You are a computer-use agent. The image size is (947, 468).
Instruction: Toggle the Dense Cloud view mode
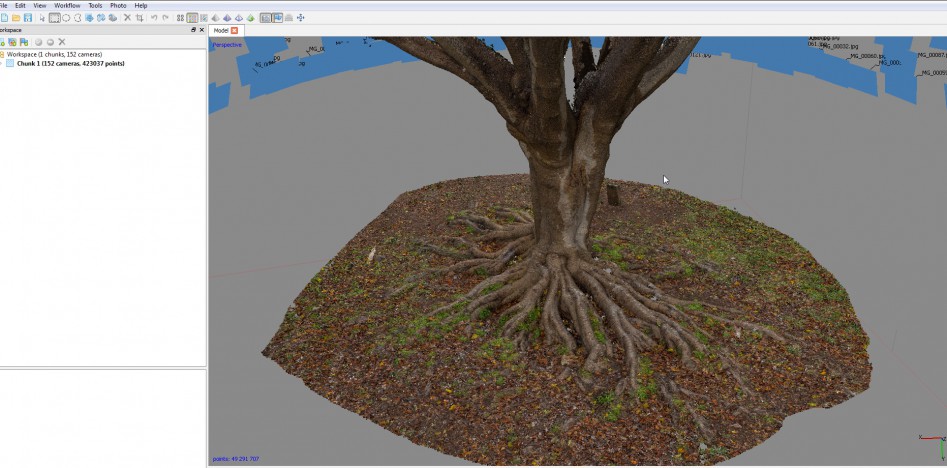click(x=192, y=18)
